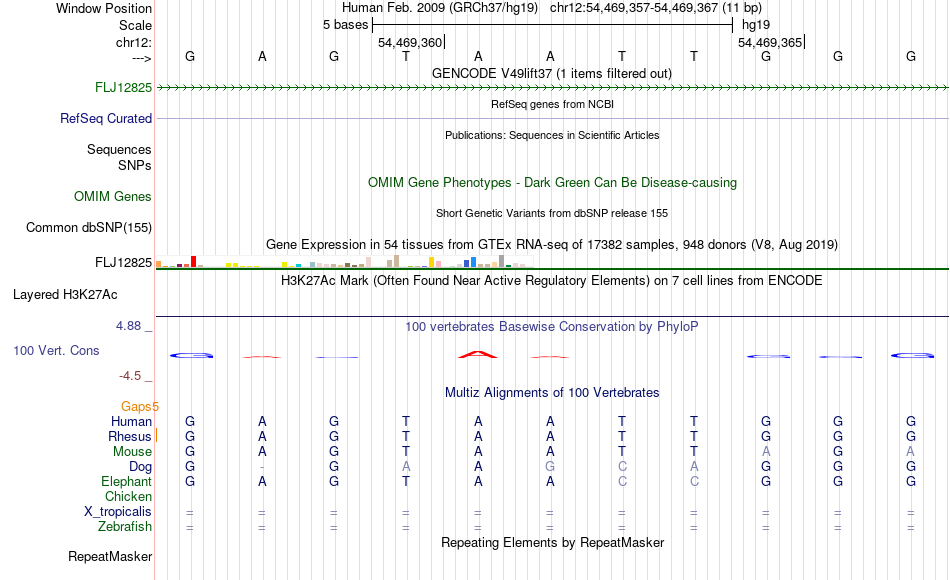Click the 4.88 PhyloP upper scale value
950x580 pixels.
click(x=128, y=325)
